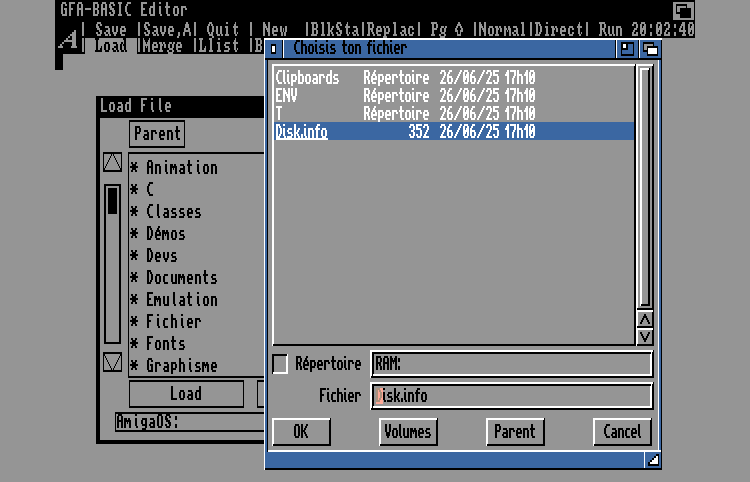
Task: Click the Parent button in file requester
Action: click(515, 432)
